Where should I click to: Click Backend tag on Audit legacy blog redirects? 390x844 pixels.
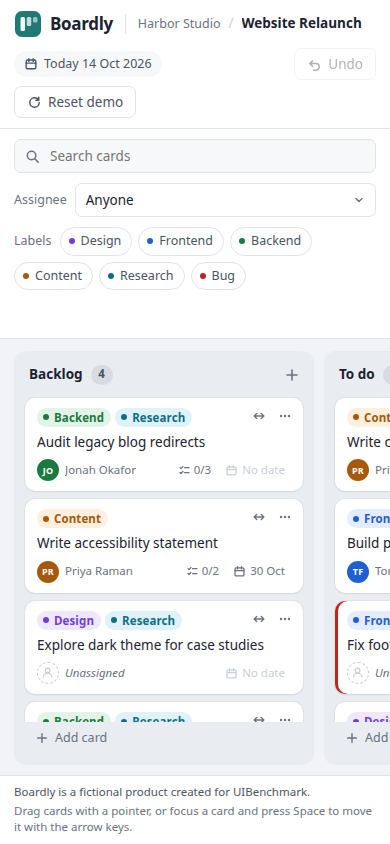(x=74, y=418)
